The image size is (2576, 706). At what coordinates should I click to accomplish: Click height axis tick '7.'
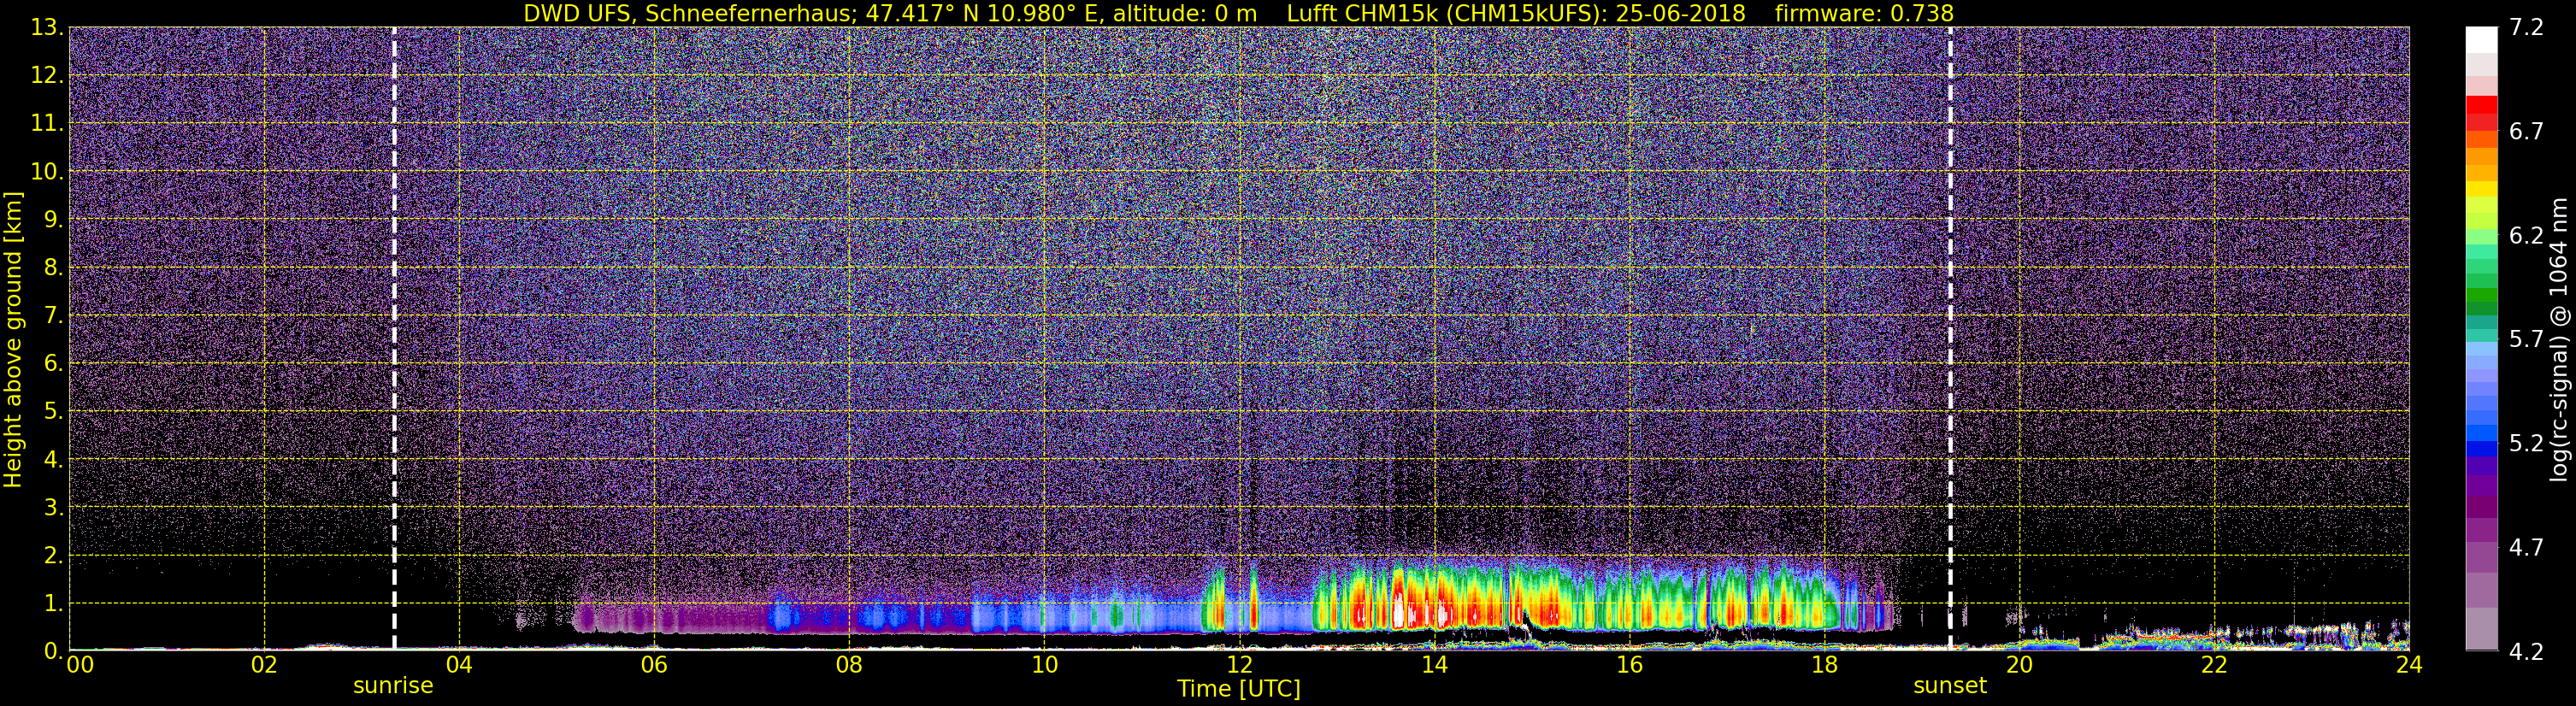tap(53, 315)
